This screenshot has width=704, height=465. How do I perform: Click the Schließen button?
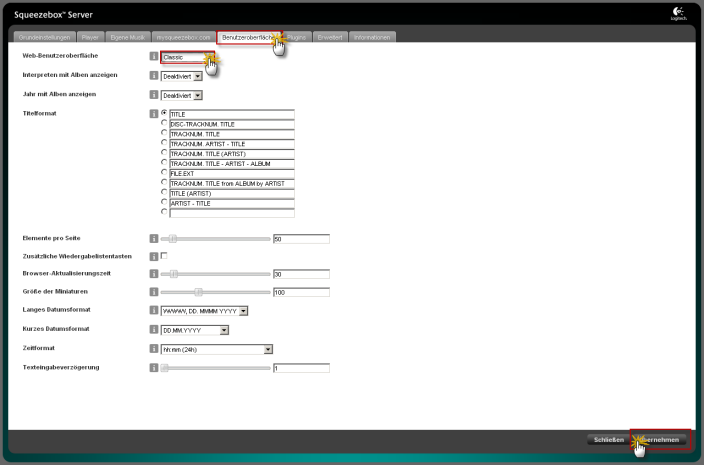tap(609, 440)
